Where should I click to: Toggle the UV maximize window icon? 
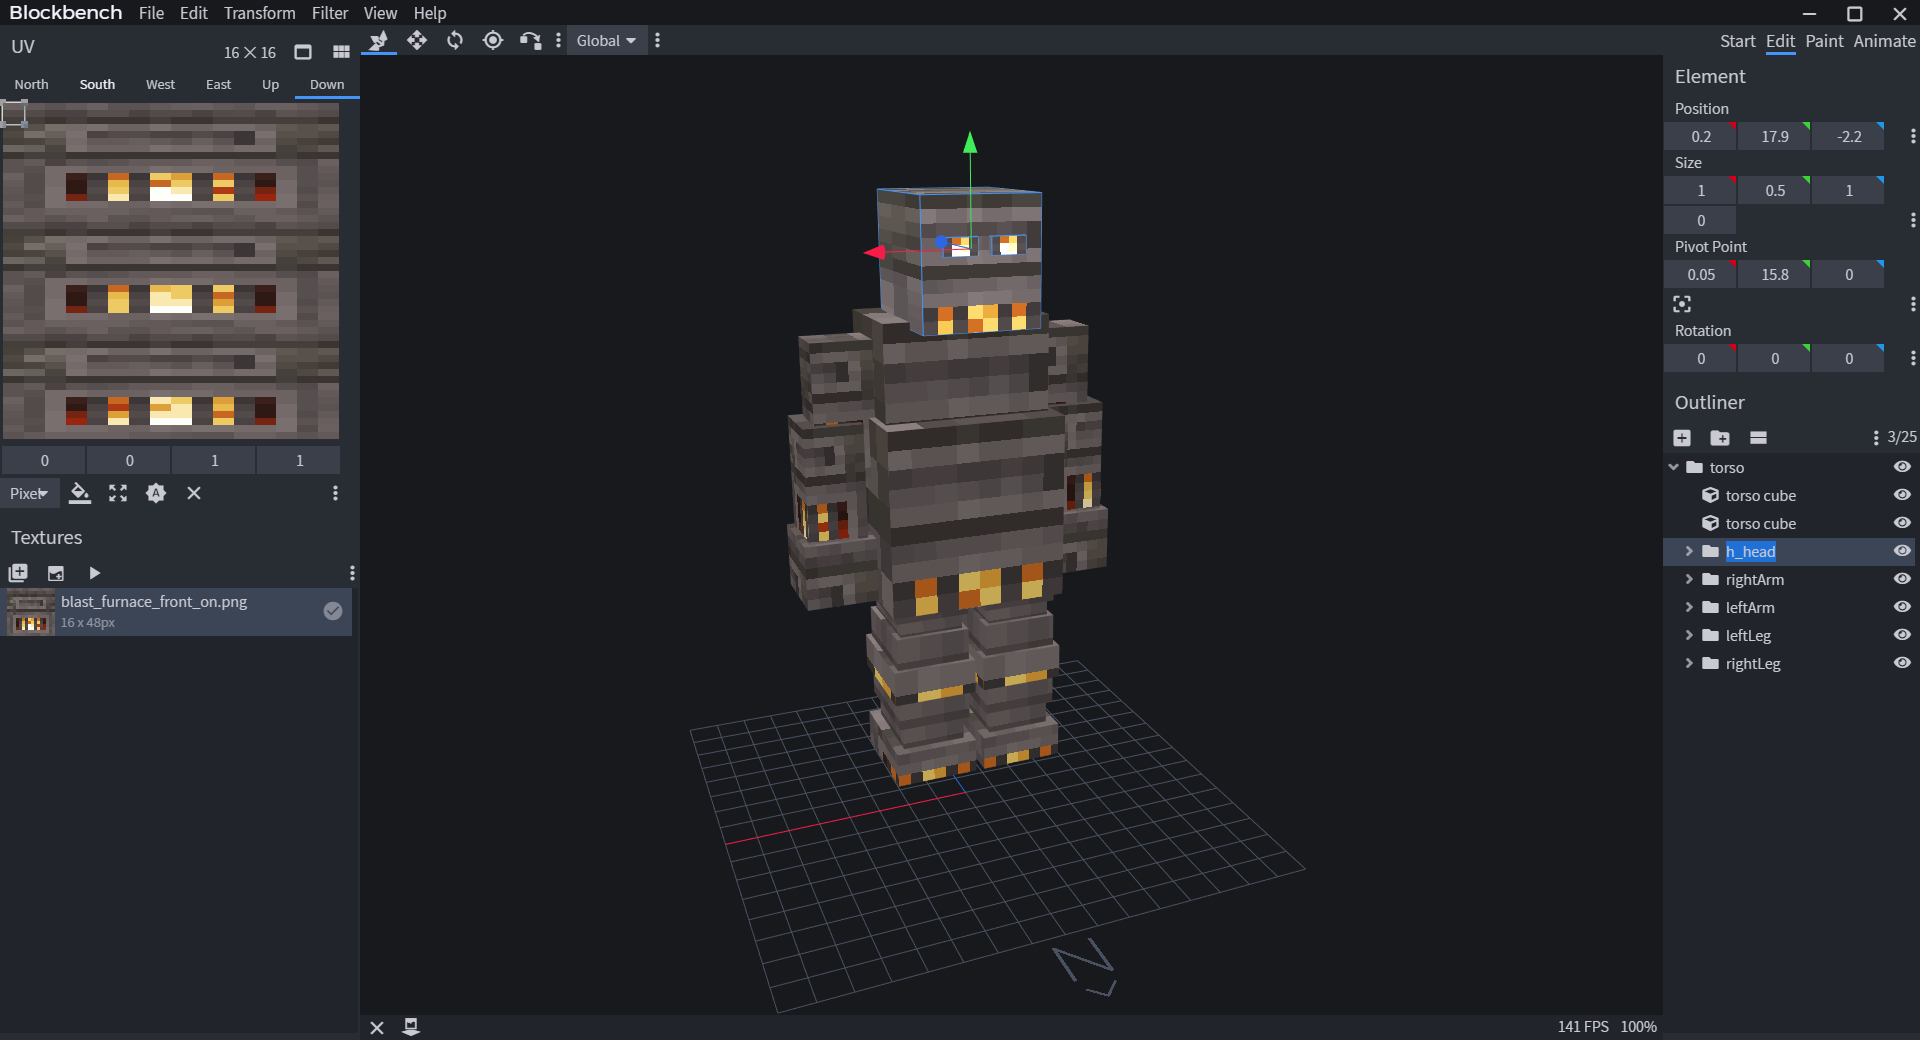click(303, 52)
